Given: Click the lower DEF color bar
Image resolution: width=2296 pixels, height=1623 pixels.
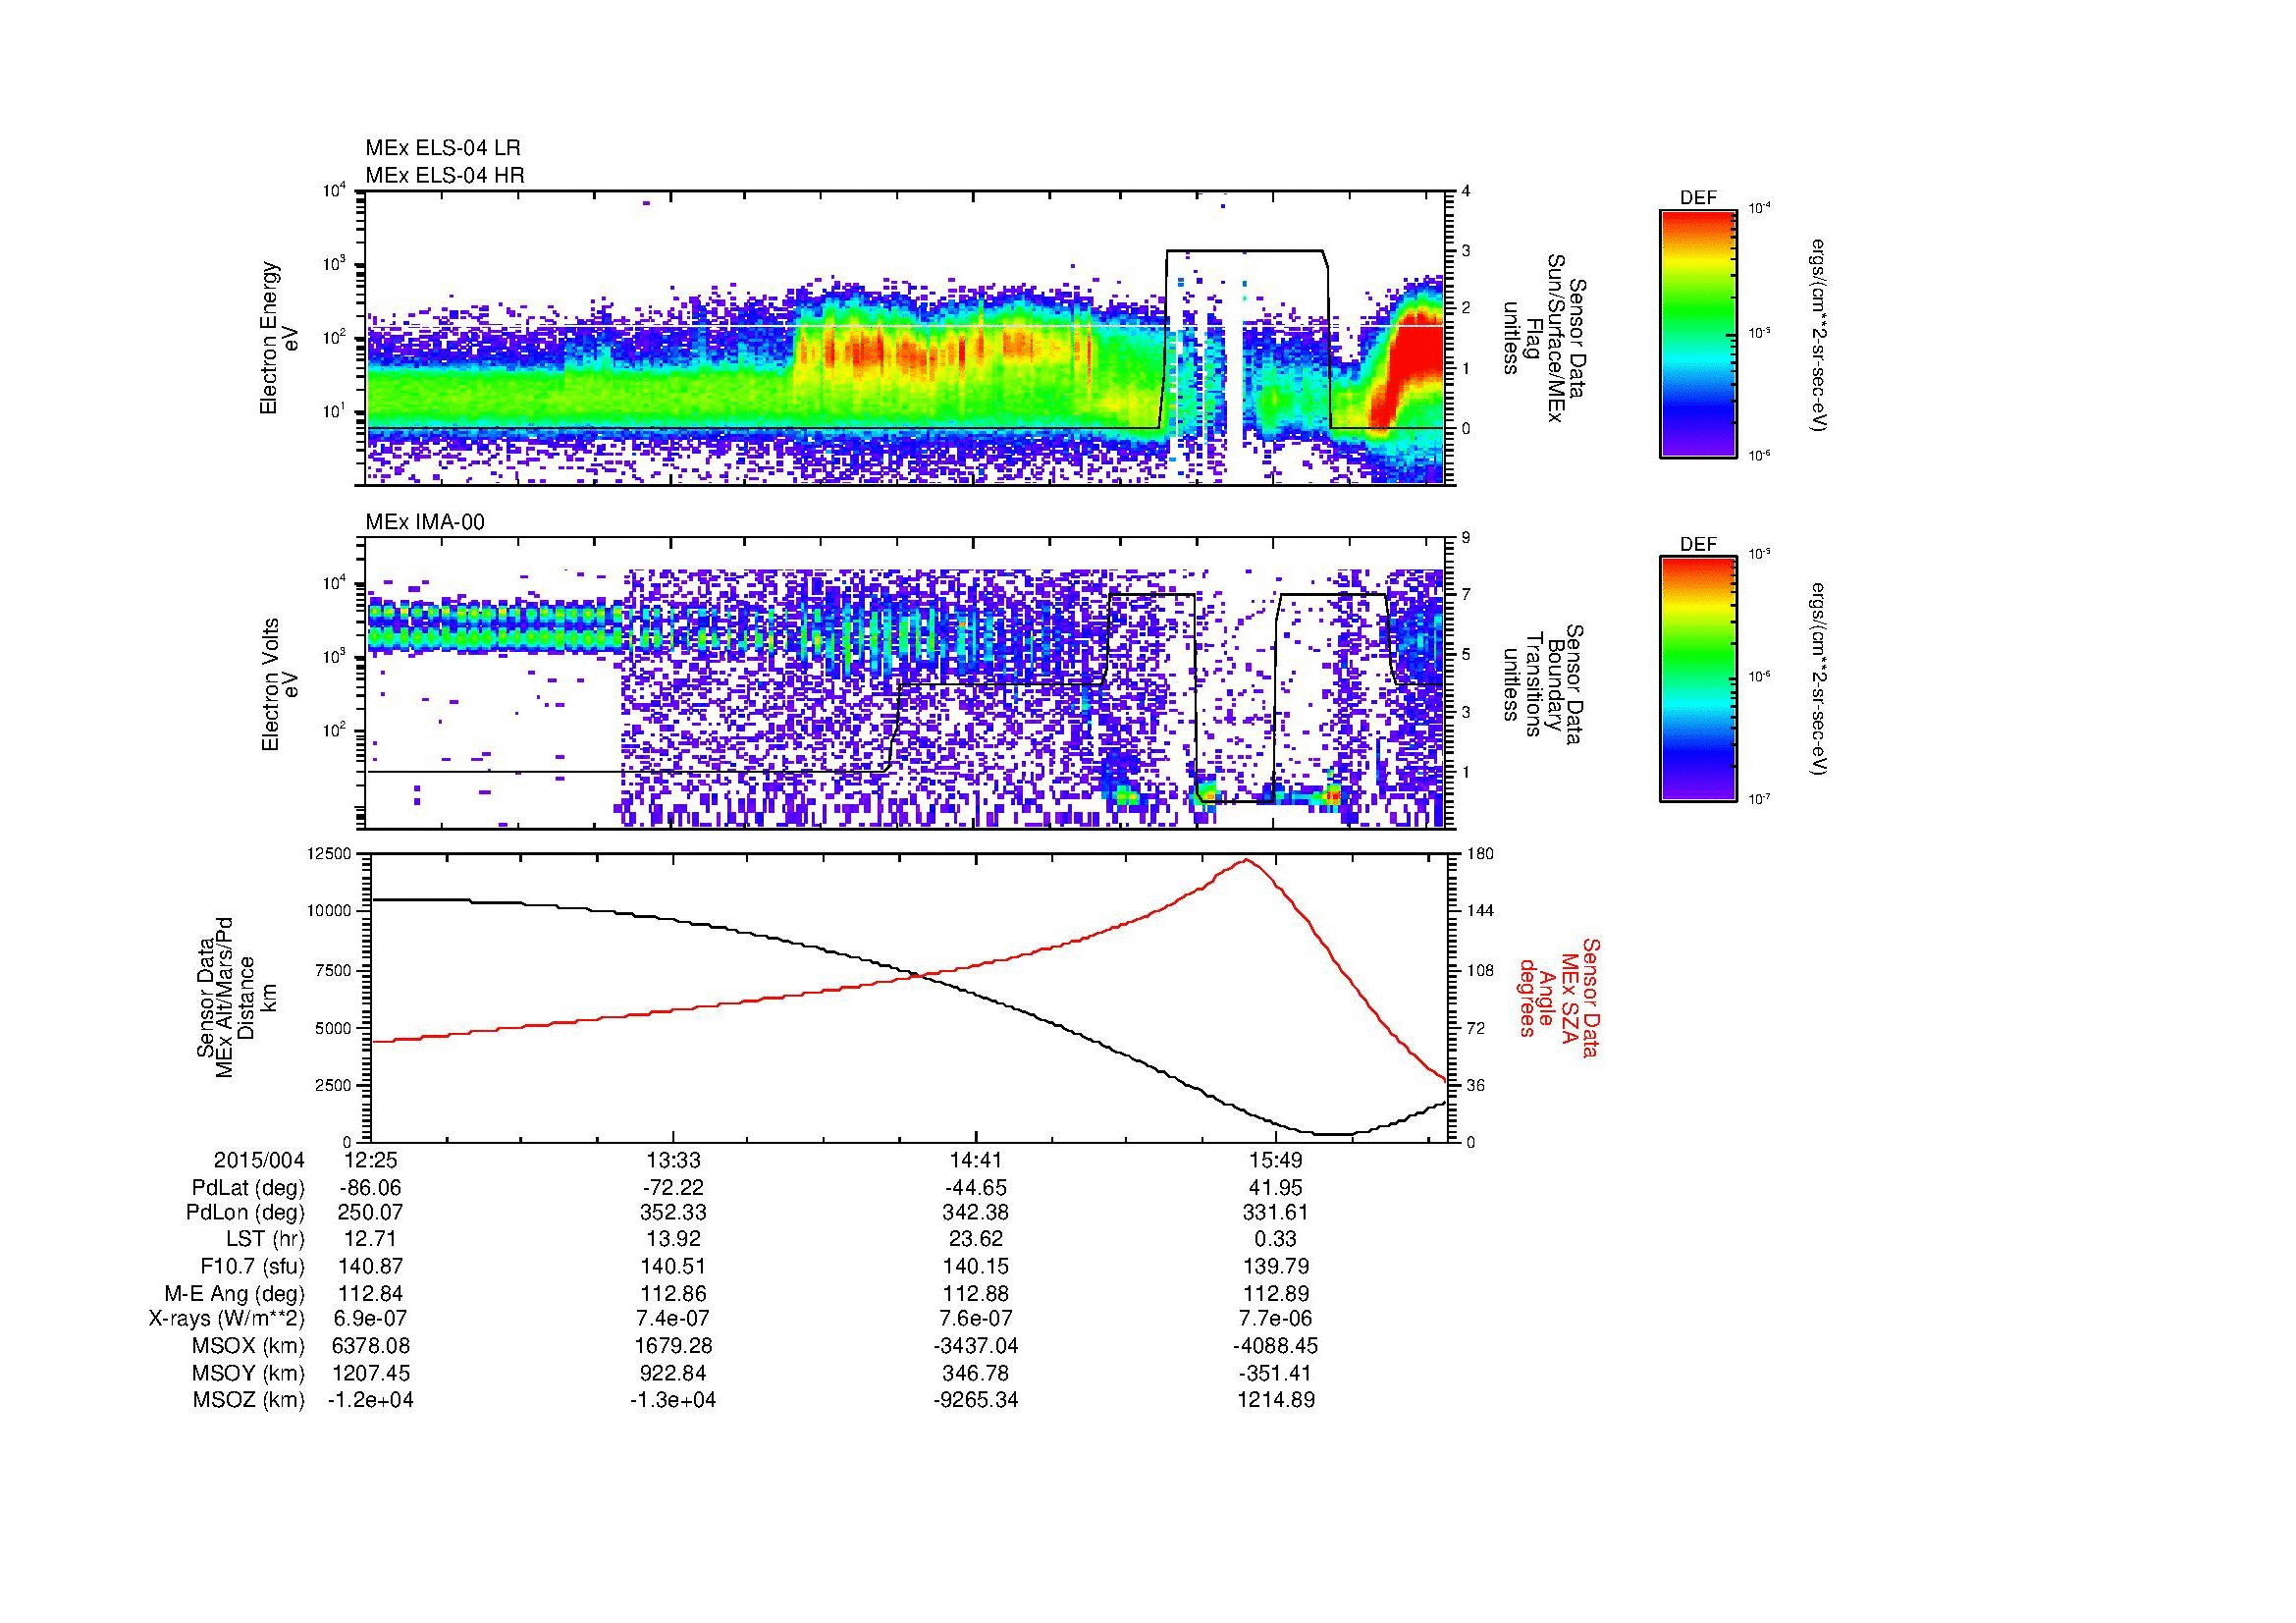Looking at the screenshot, I should coord(1698,679).
